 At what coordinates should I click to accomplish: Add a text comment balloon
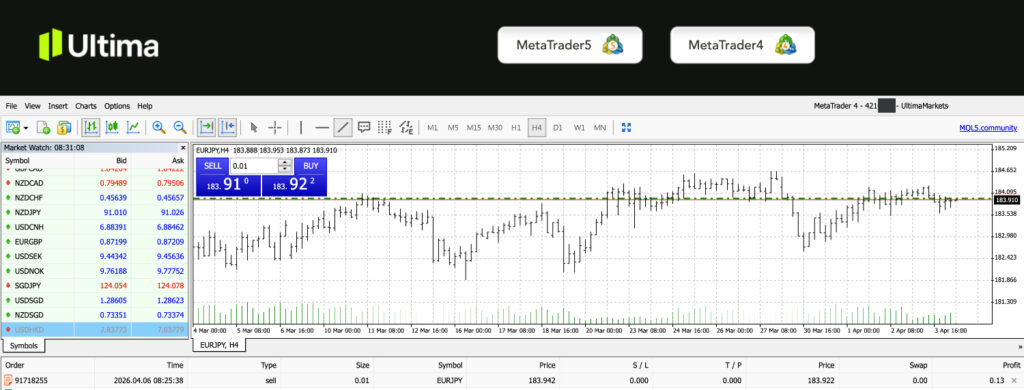364,127
